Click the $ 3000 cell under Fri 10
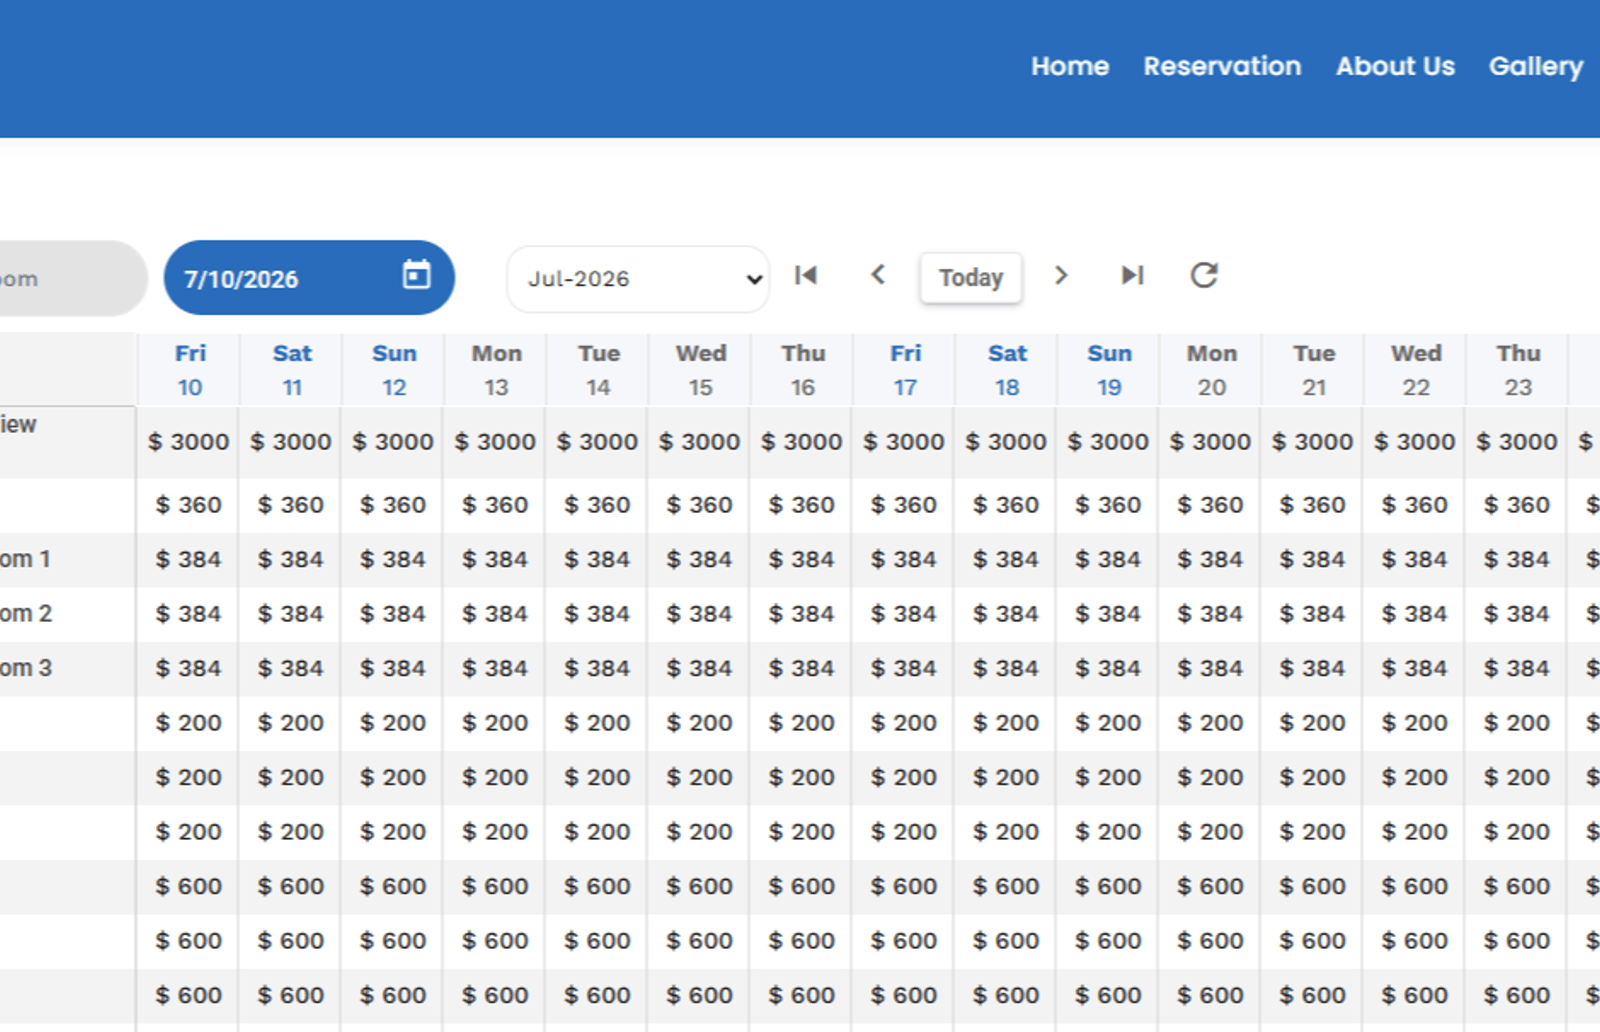Image resolution: width=1600 pixels, height=1032 pixels. pos(189,442)
